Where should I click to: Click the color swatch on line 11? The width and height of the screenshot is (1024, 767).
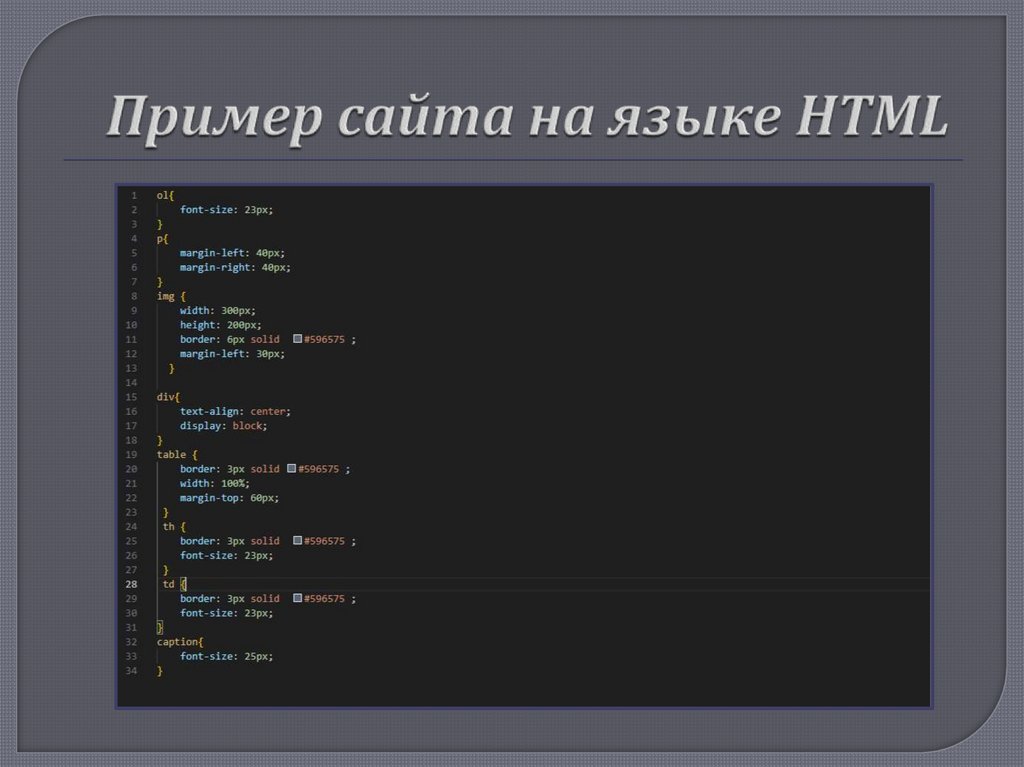pos(297,338)
